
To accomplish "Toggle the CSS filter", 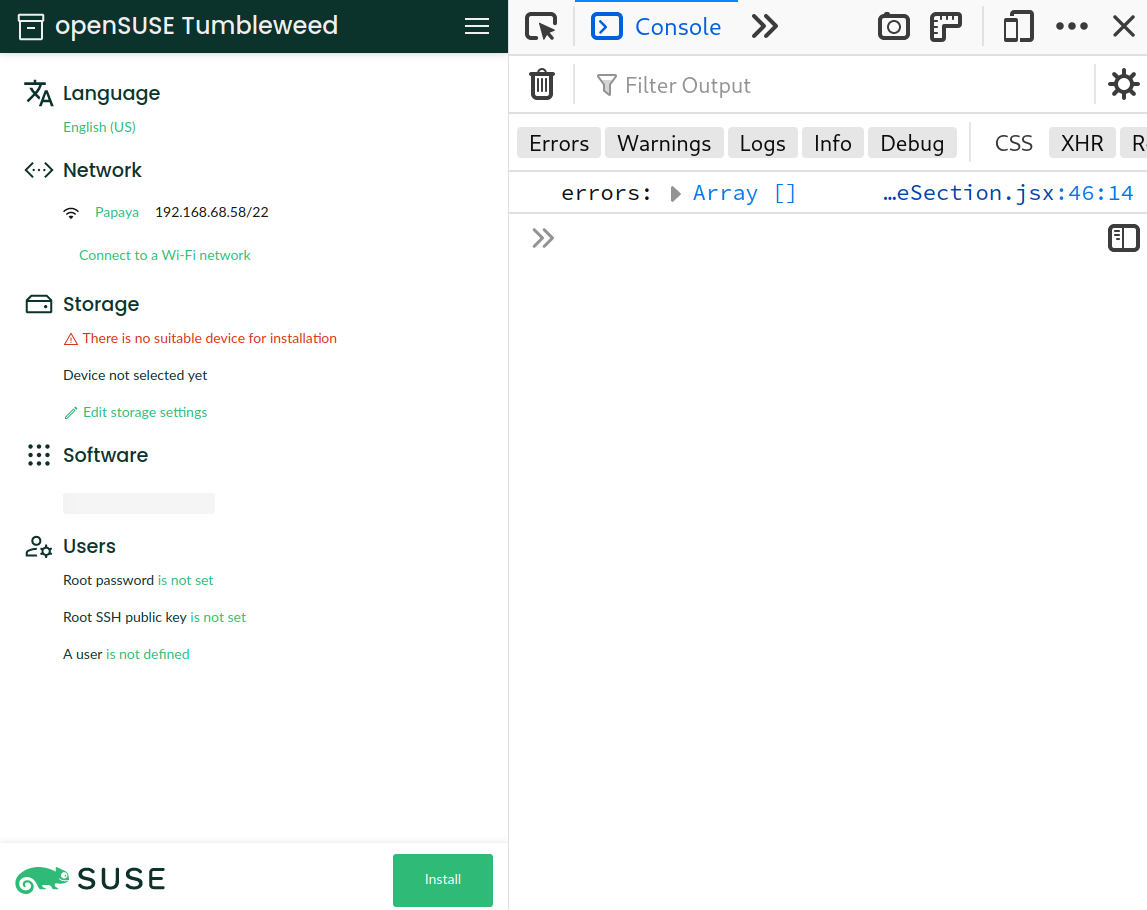I will click(1014, 143).
